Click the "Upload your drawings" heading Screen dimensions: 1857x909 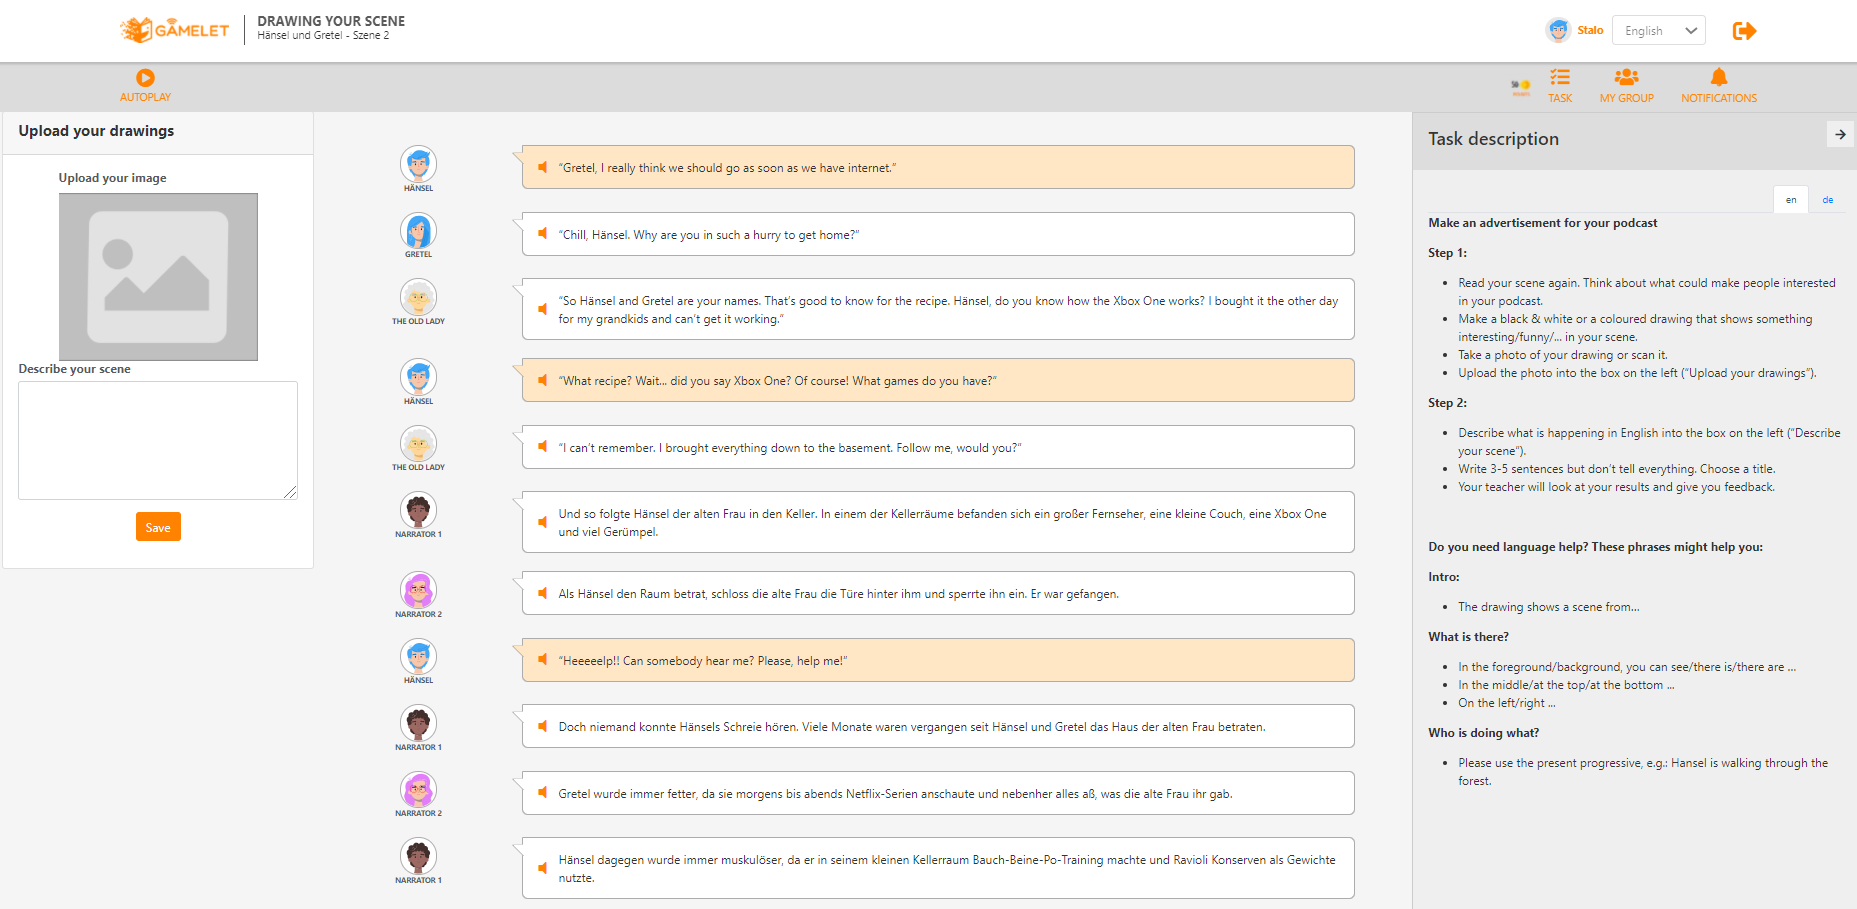[x=96, y=131]
